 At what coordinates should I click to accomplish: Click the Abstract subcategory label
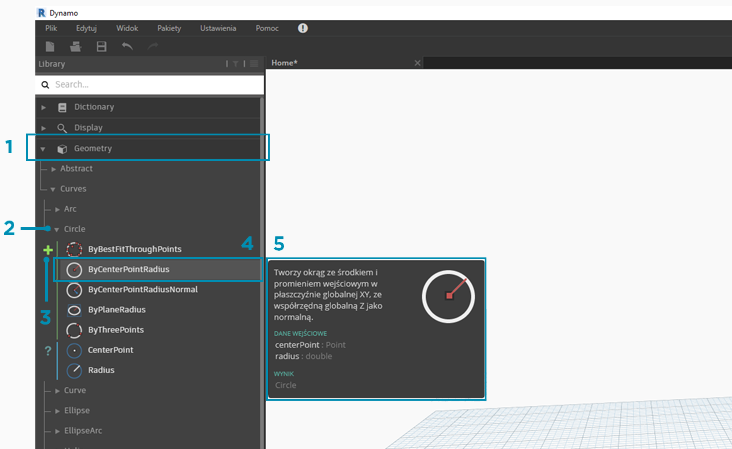pos(76,168)
